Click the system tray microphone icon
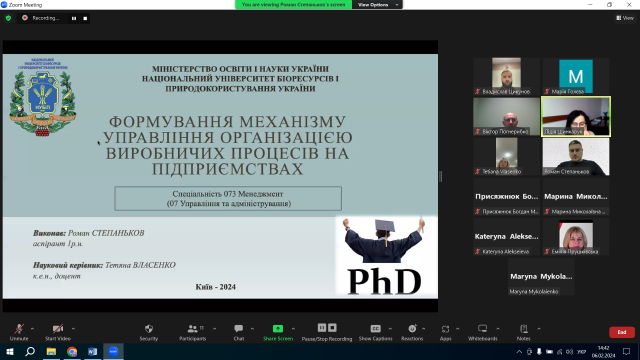 pos(539,351)
